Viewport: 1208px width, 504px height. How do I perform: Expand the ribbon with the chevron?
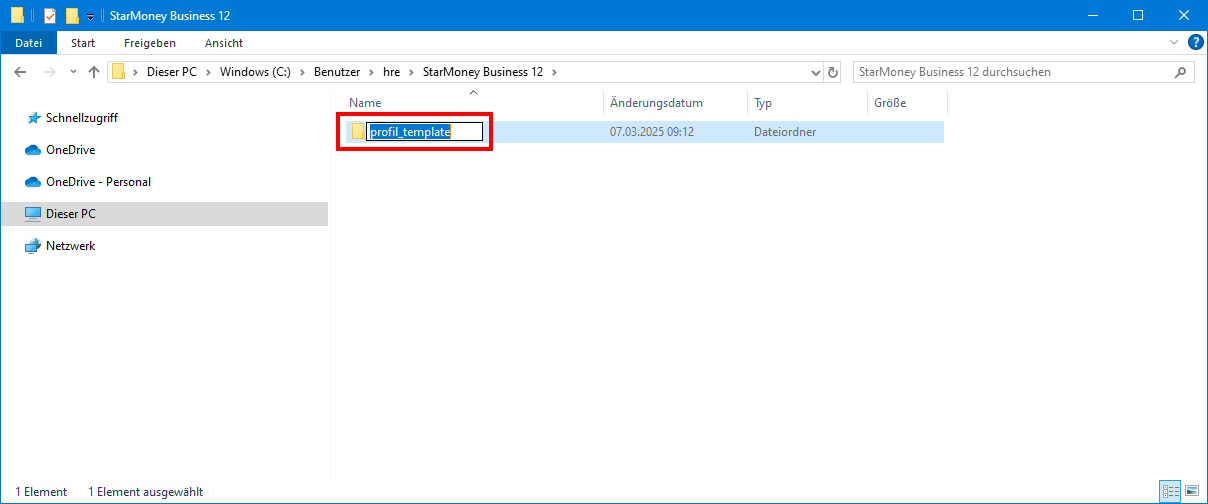(x=1174, y=43)
